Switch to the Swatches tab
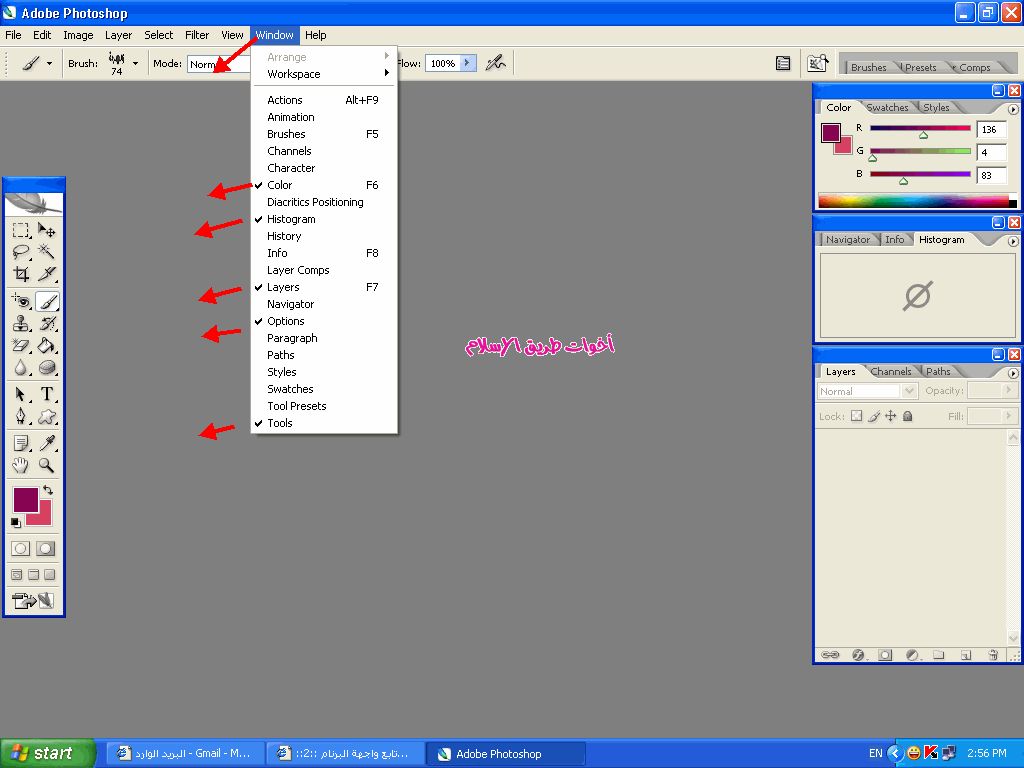The image size is (1024, 768). 887,108
